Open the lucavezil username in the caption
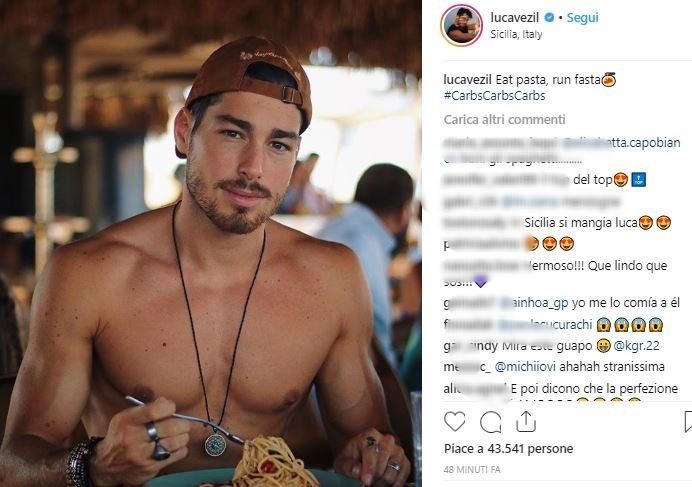The image size is (692, 487). (x=467, y=79)
